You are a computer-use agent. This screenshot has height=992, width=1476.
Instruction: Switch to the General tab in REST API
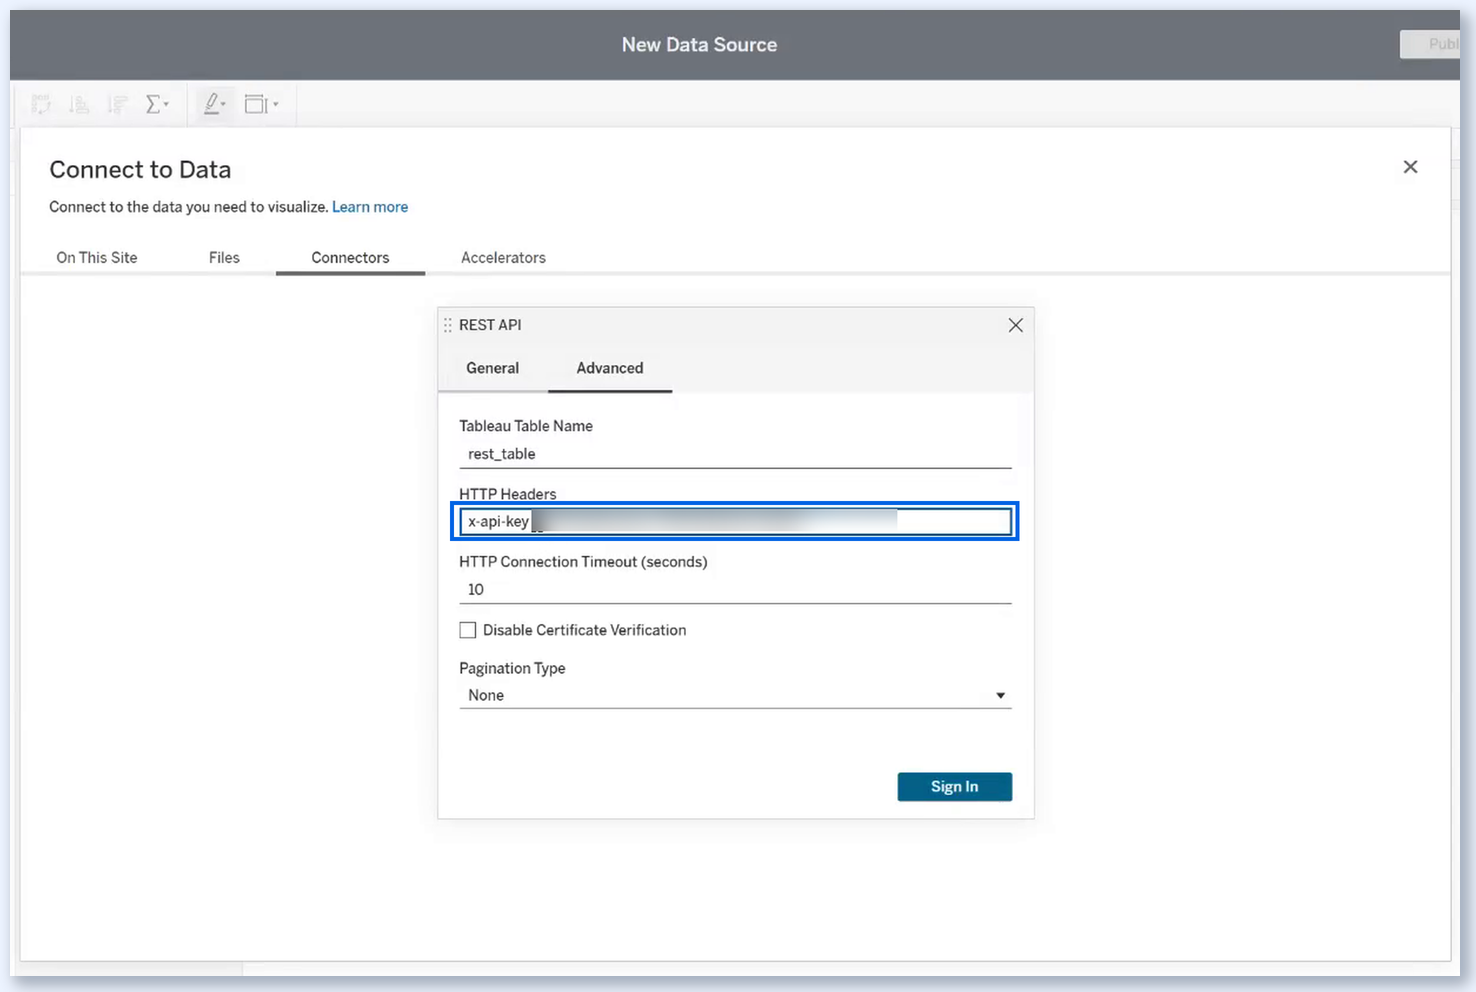point(493,368)
